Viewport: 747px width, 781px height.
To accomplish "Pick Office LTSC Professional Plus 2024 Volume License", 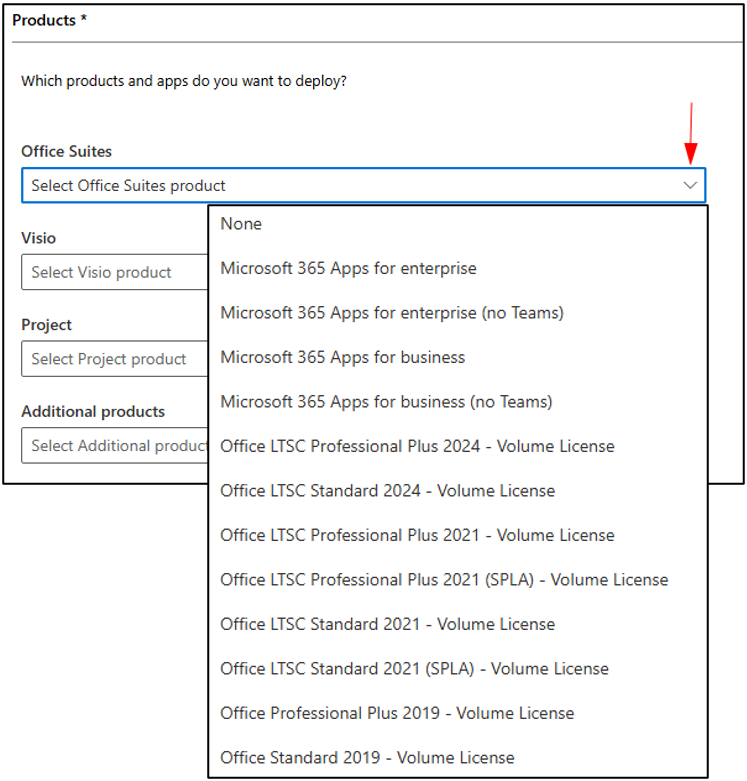I will [458, 446].
